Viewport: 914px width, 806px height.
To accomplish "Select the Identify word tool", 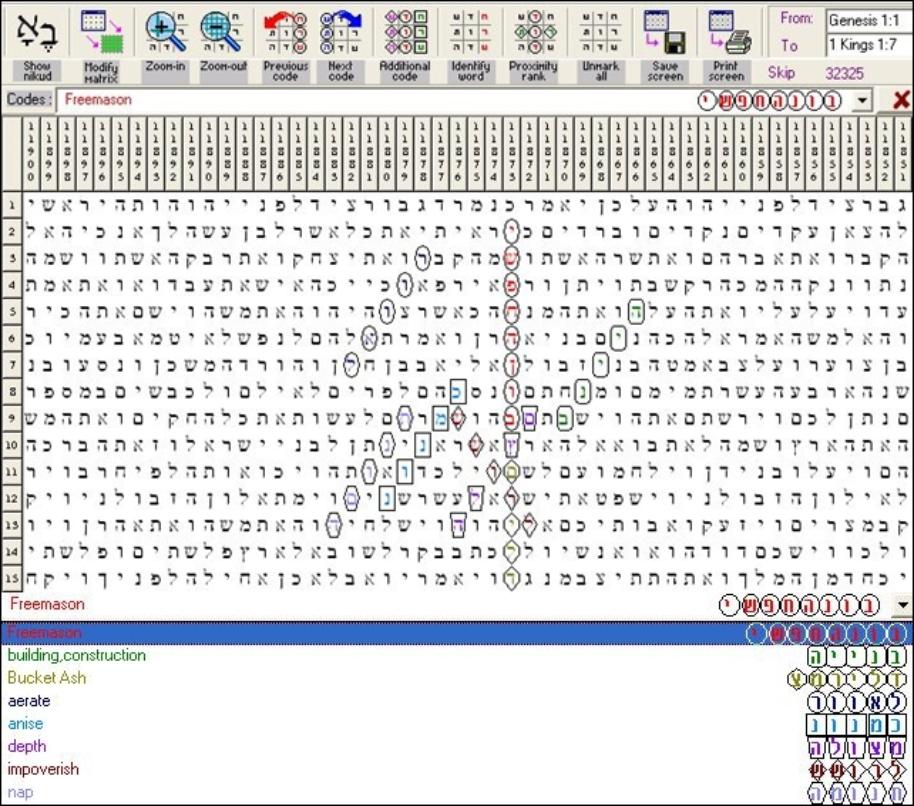I will click(x=471, y=32).
